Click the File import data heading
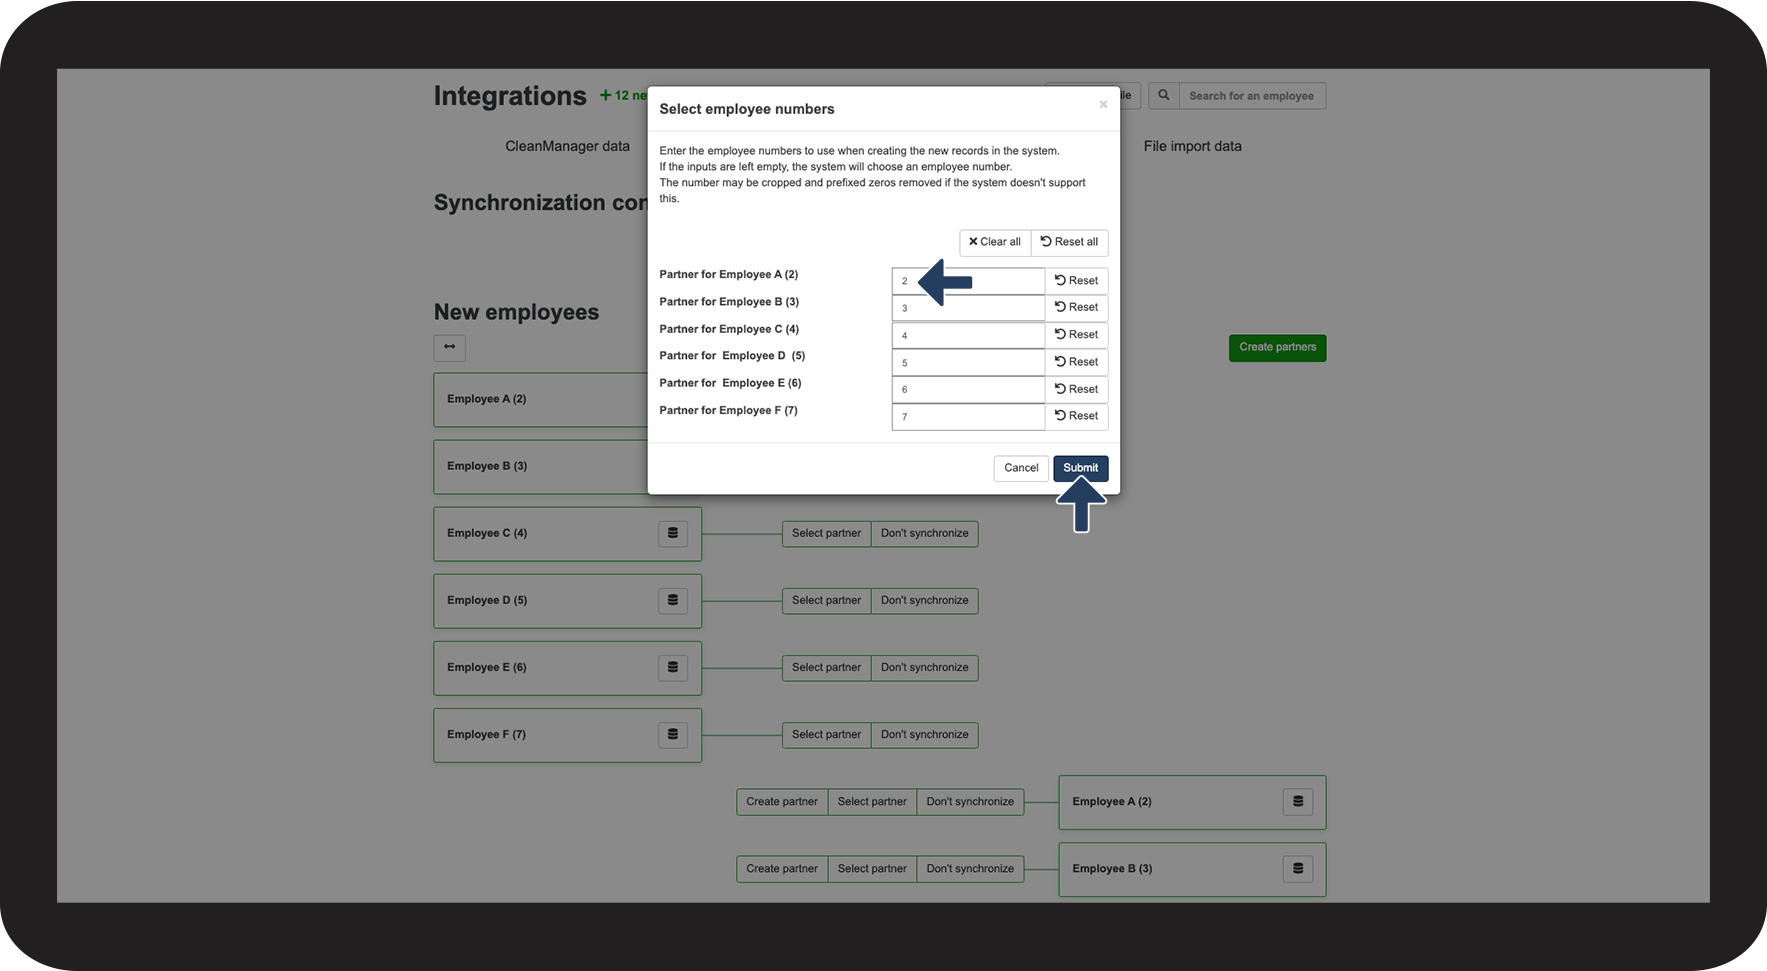The image size is (1767, 971). [1192, 146]
